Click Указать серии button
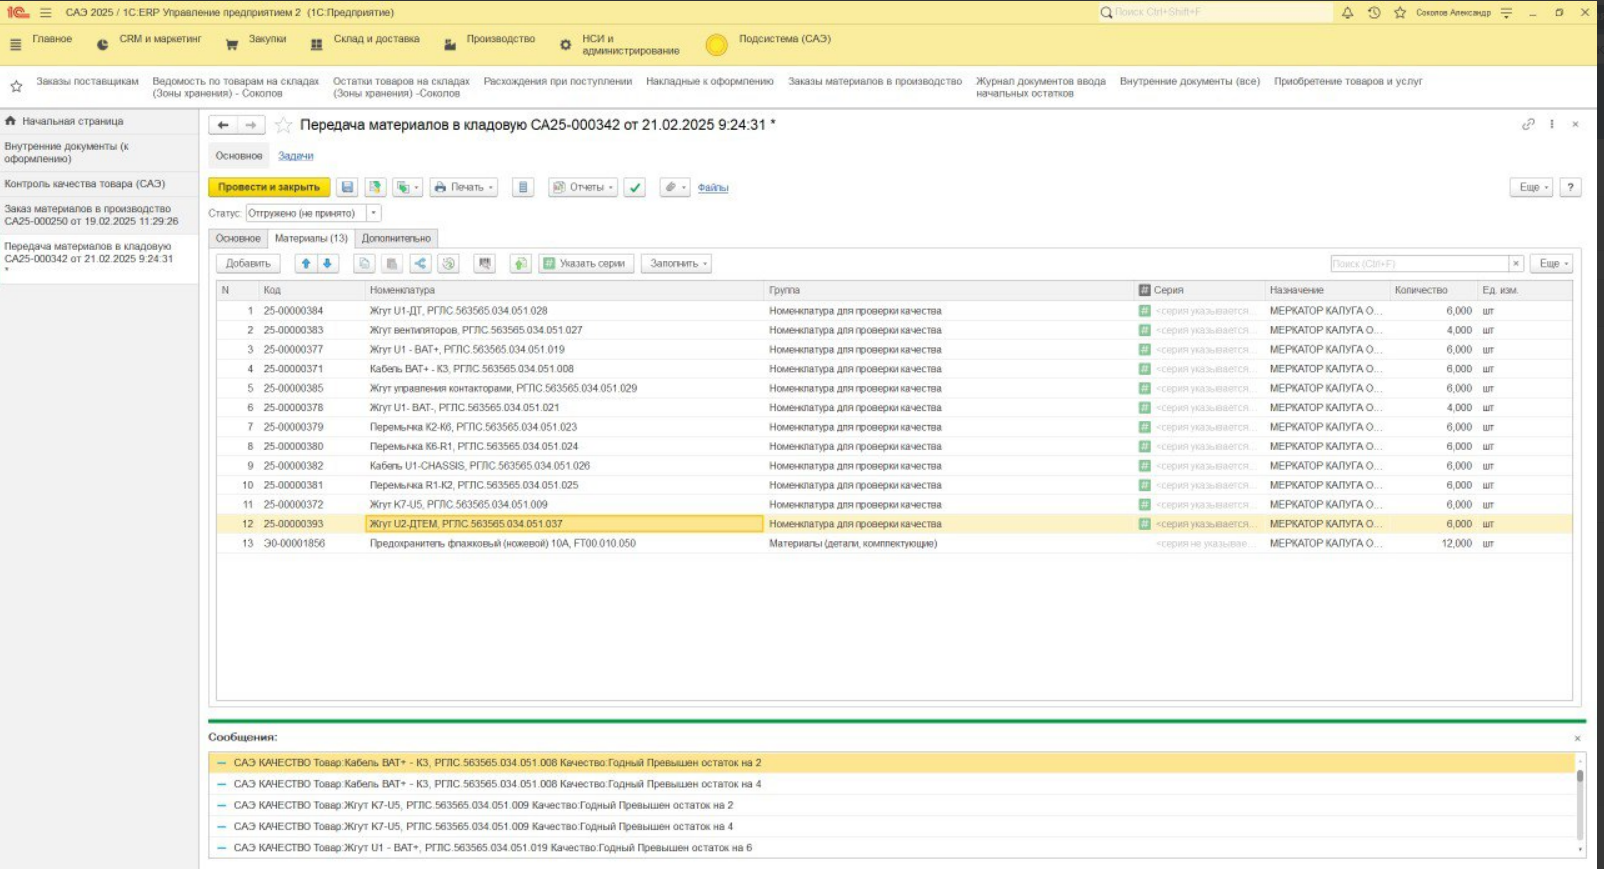 coord(586,263)
